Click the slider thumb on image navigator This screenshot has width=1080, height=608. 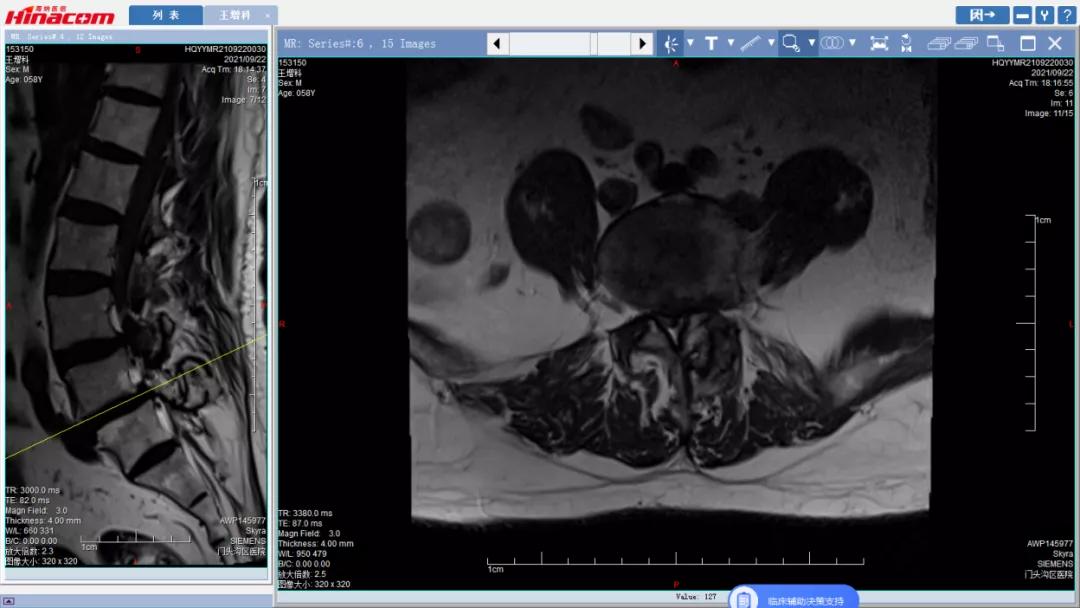coord(594,43)
